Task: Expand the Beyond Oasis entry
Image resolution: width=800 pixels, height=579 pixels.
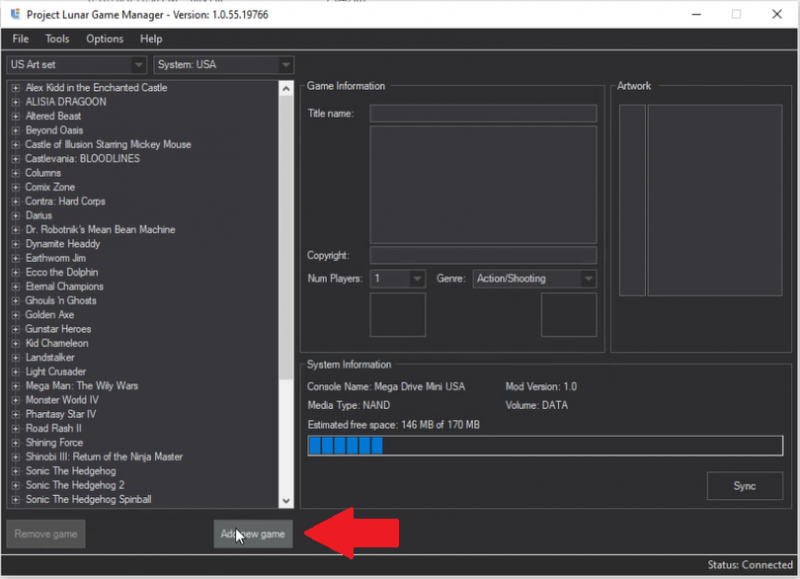Action: pyautogui.click(x=16, y=131)
